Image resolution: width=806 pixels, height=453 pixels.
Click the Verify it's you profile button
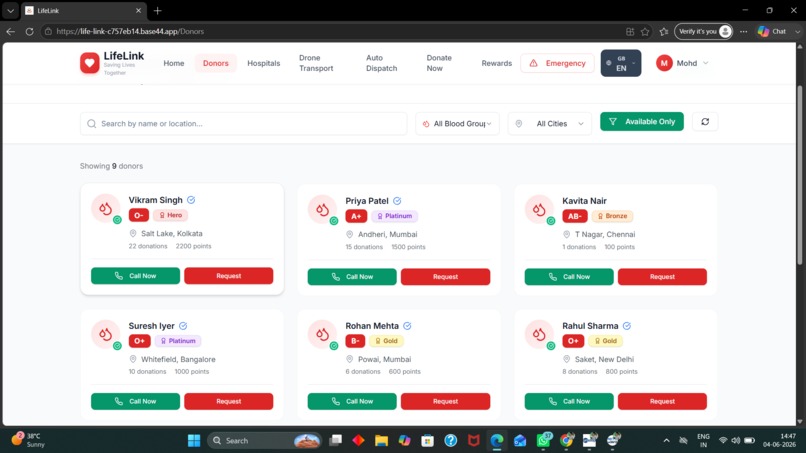703,31
